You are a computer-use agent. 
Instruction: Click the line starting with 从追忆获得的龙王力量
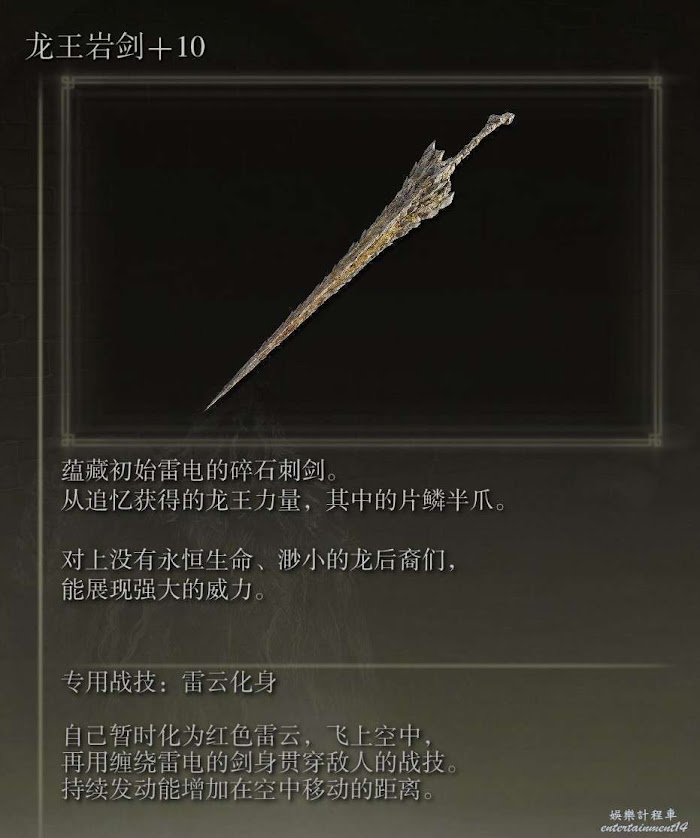coord(283,501)
